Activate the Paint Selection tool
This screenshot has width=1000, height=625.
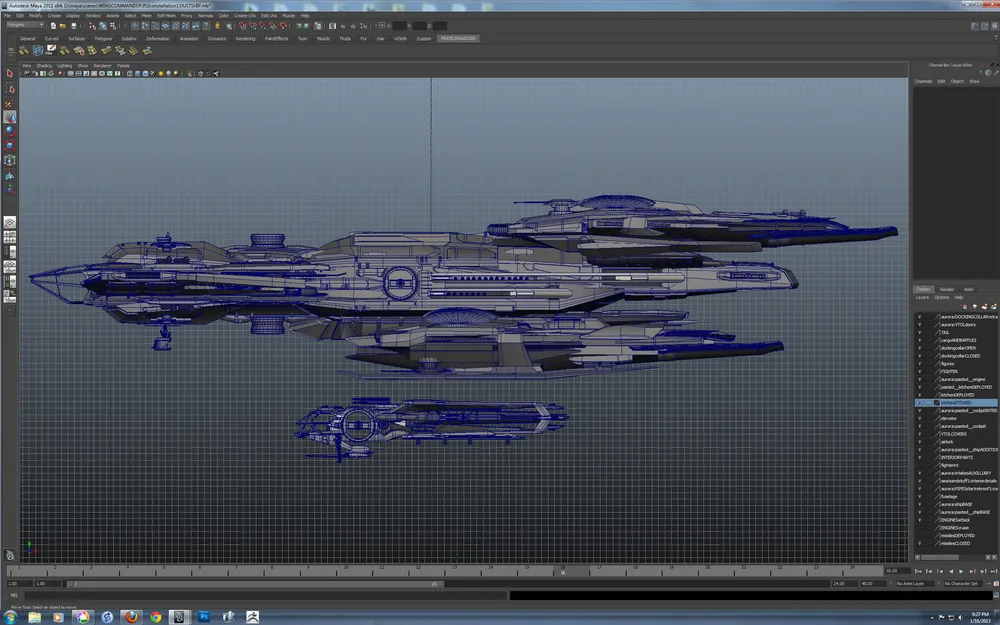(x=10, y=103)
